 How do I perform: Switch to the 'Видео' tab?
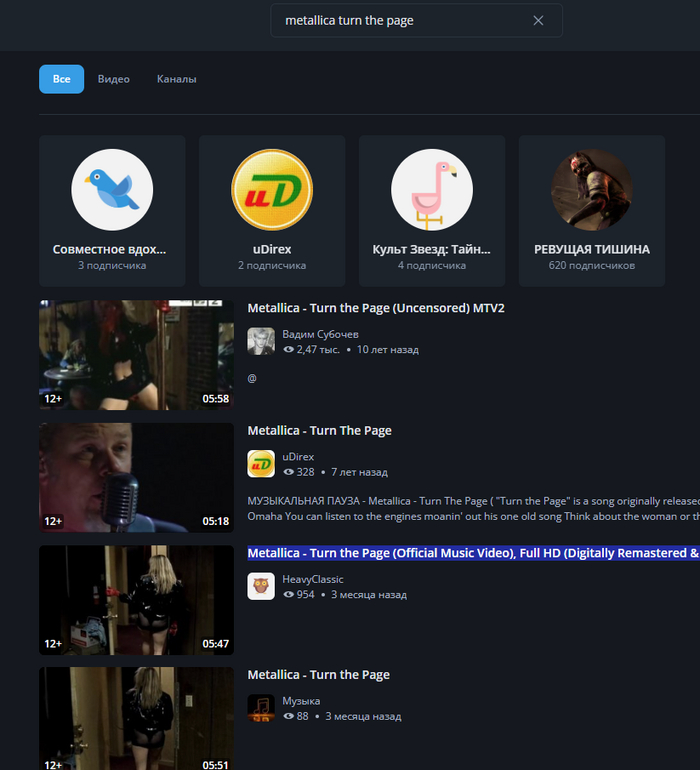point(113,79)
